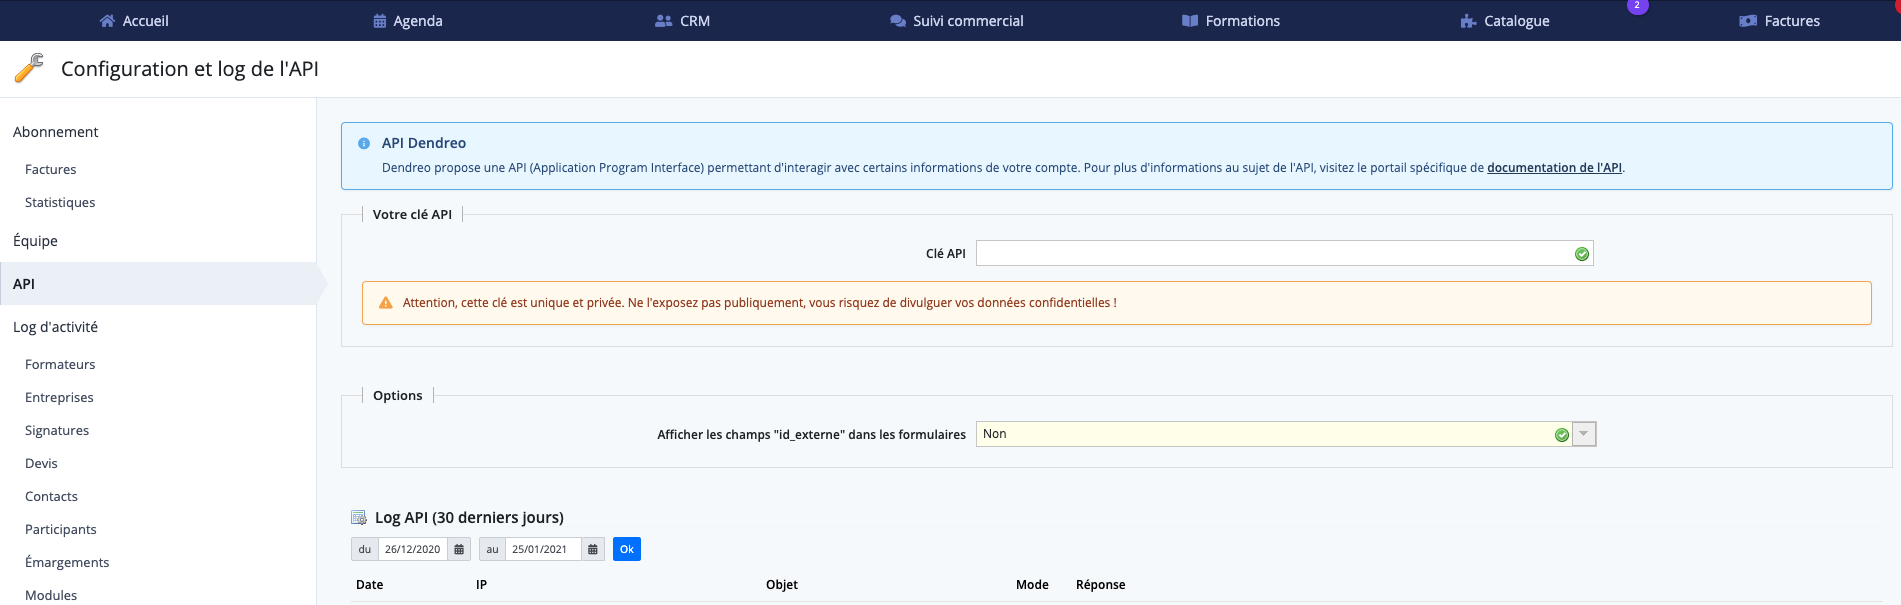Click the 'au' date label
Viewport: 1901px width, 605px height.
[x=492, y=549]
